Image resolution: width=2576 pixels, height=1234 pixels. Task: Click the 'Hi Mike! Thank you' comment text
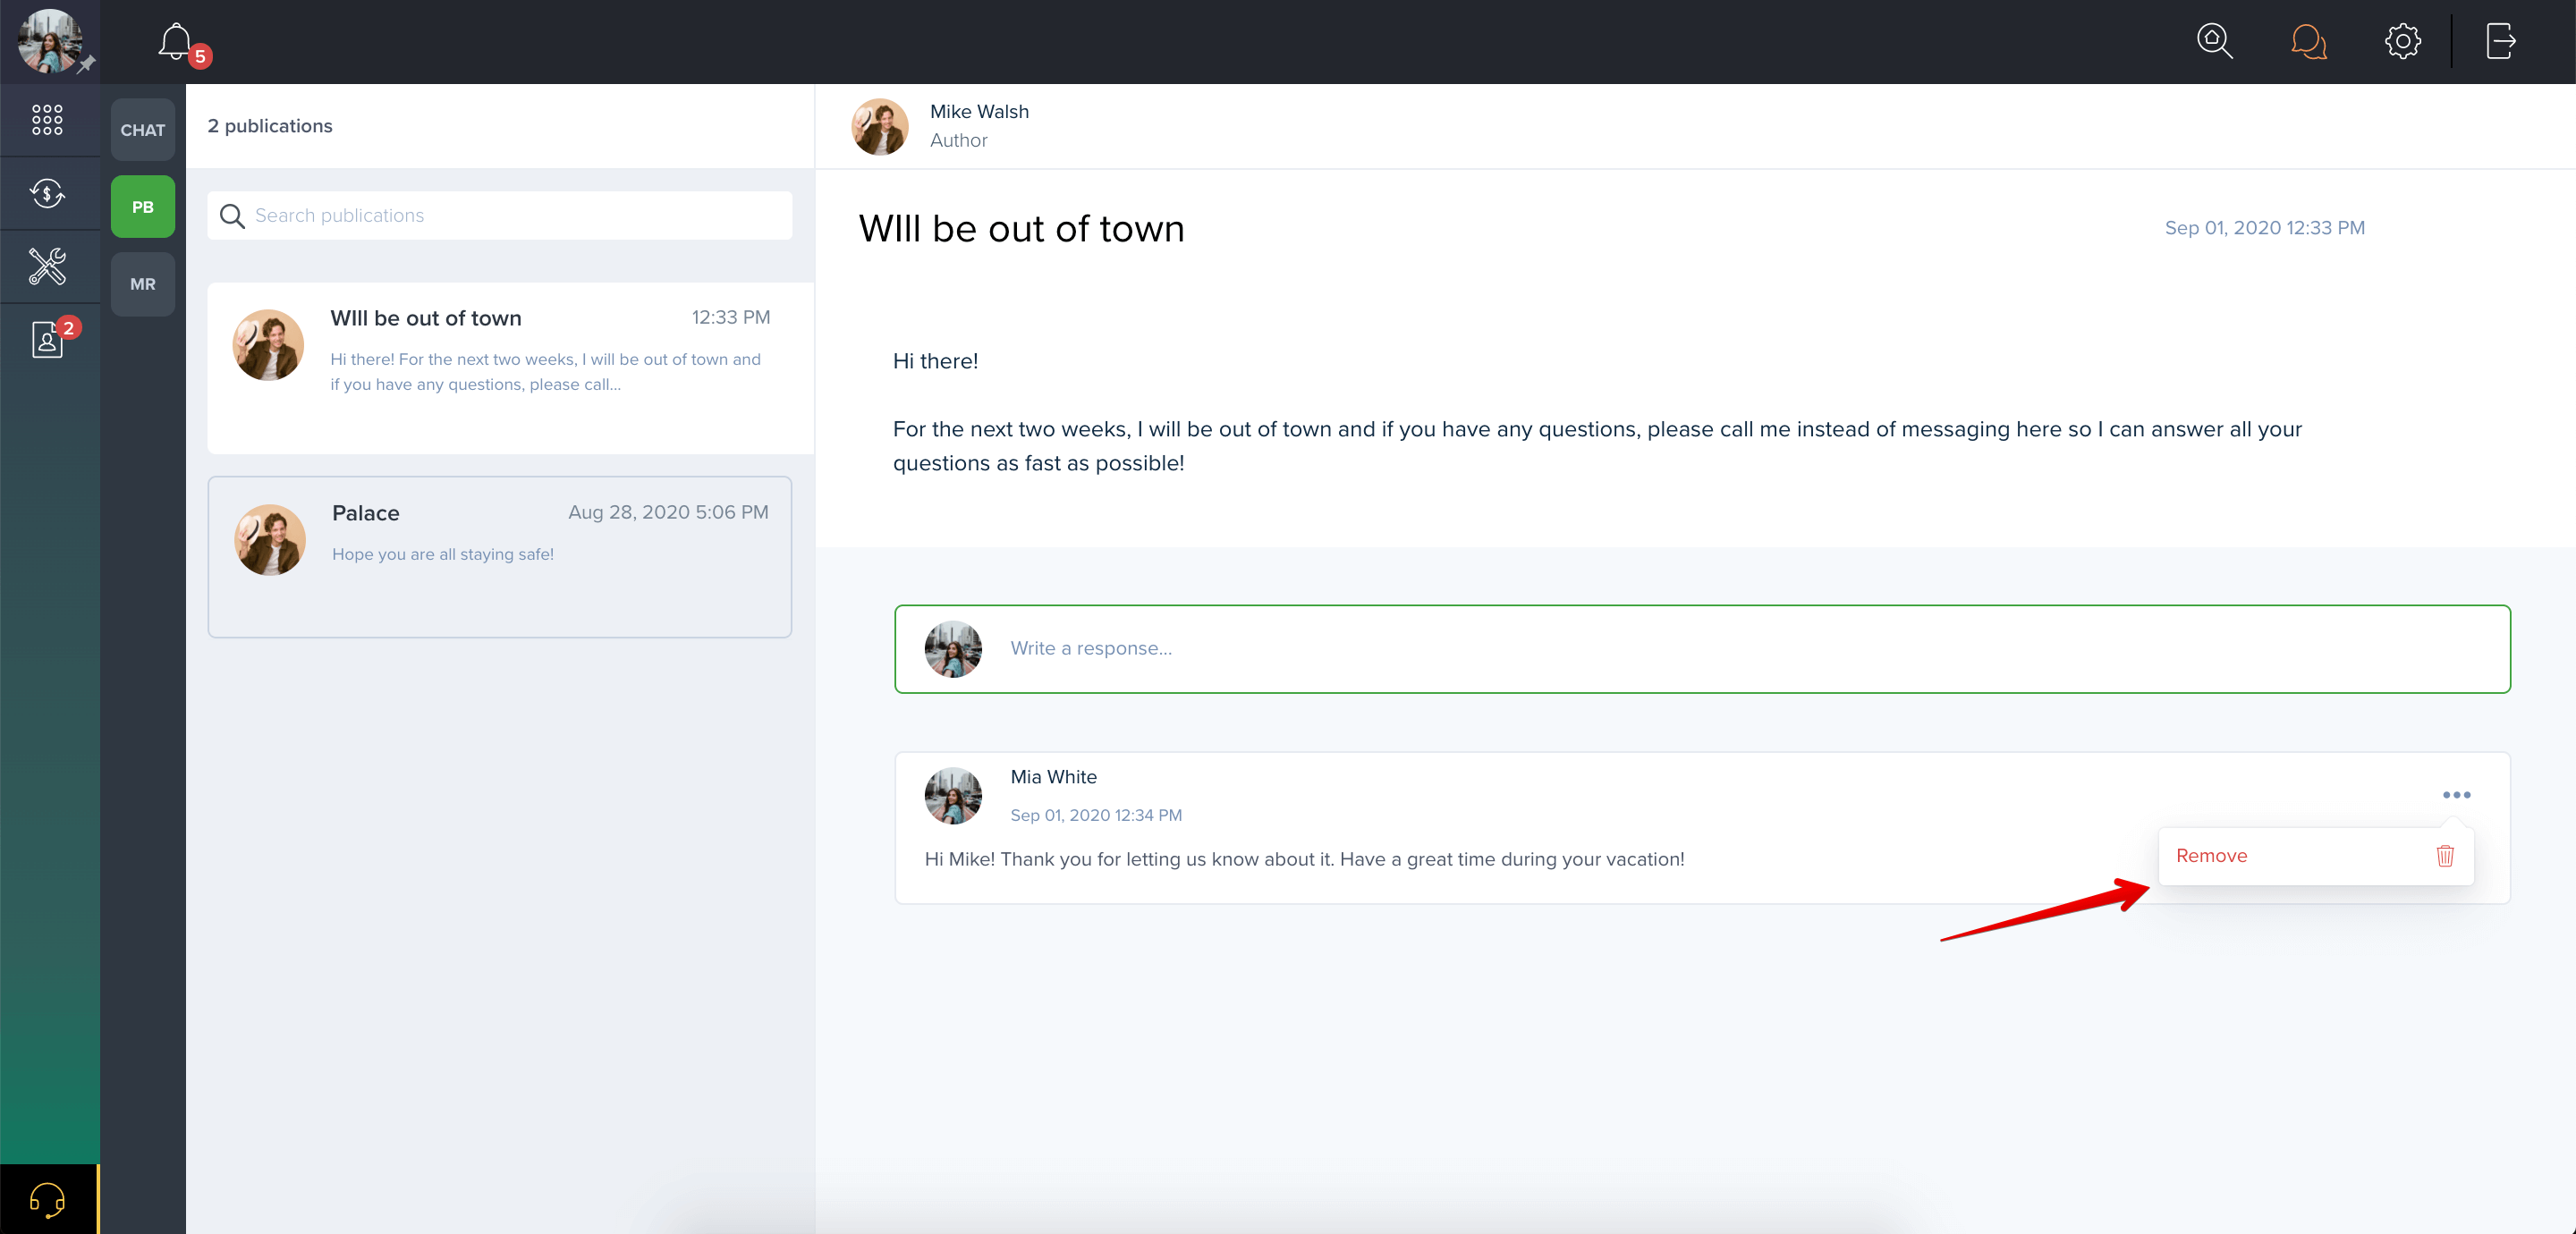coord(1304,859)
